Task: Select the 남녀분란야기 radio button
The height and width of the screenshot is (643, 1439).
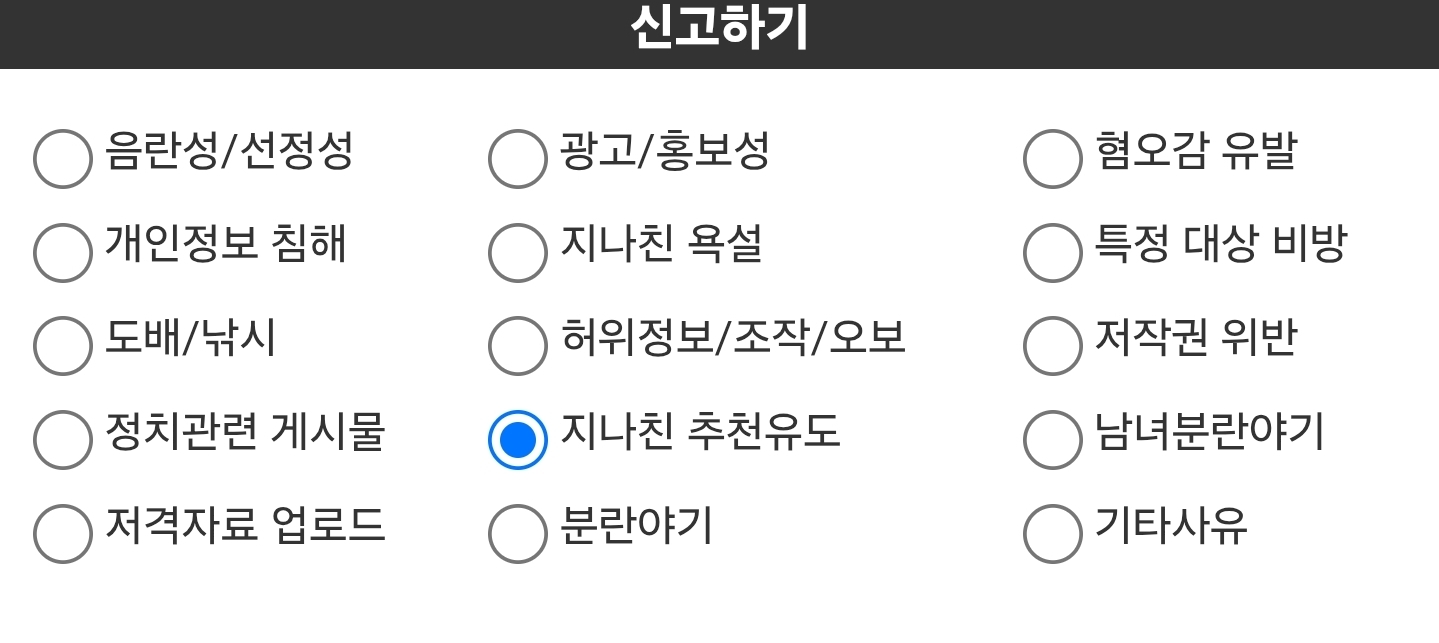Action: (1053, 439)
